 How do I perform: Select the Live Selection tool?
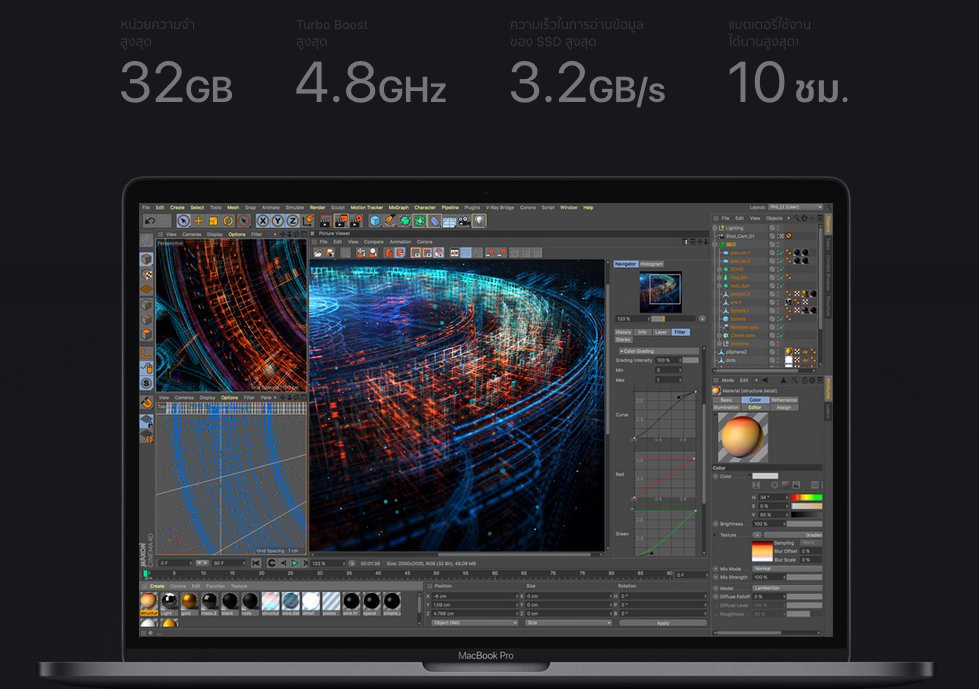click(184, 221)
